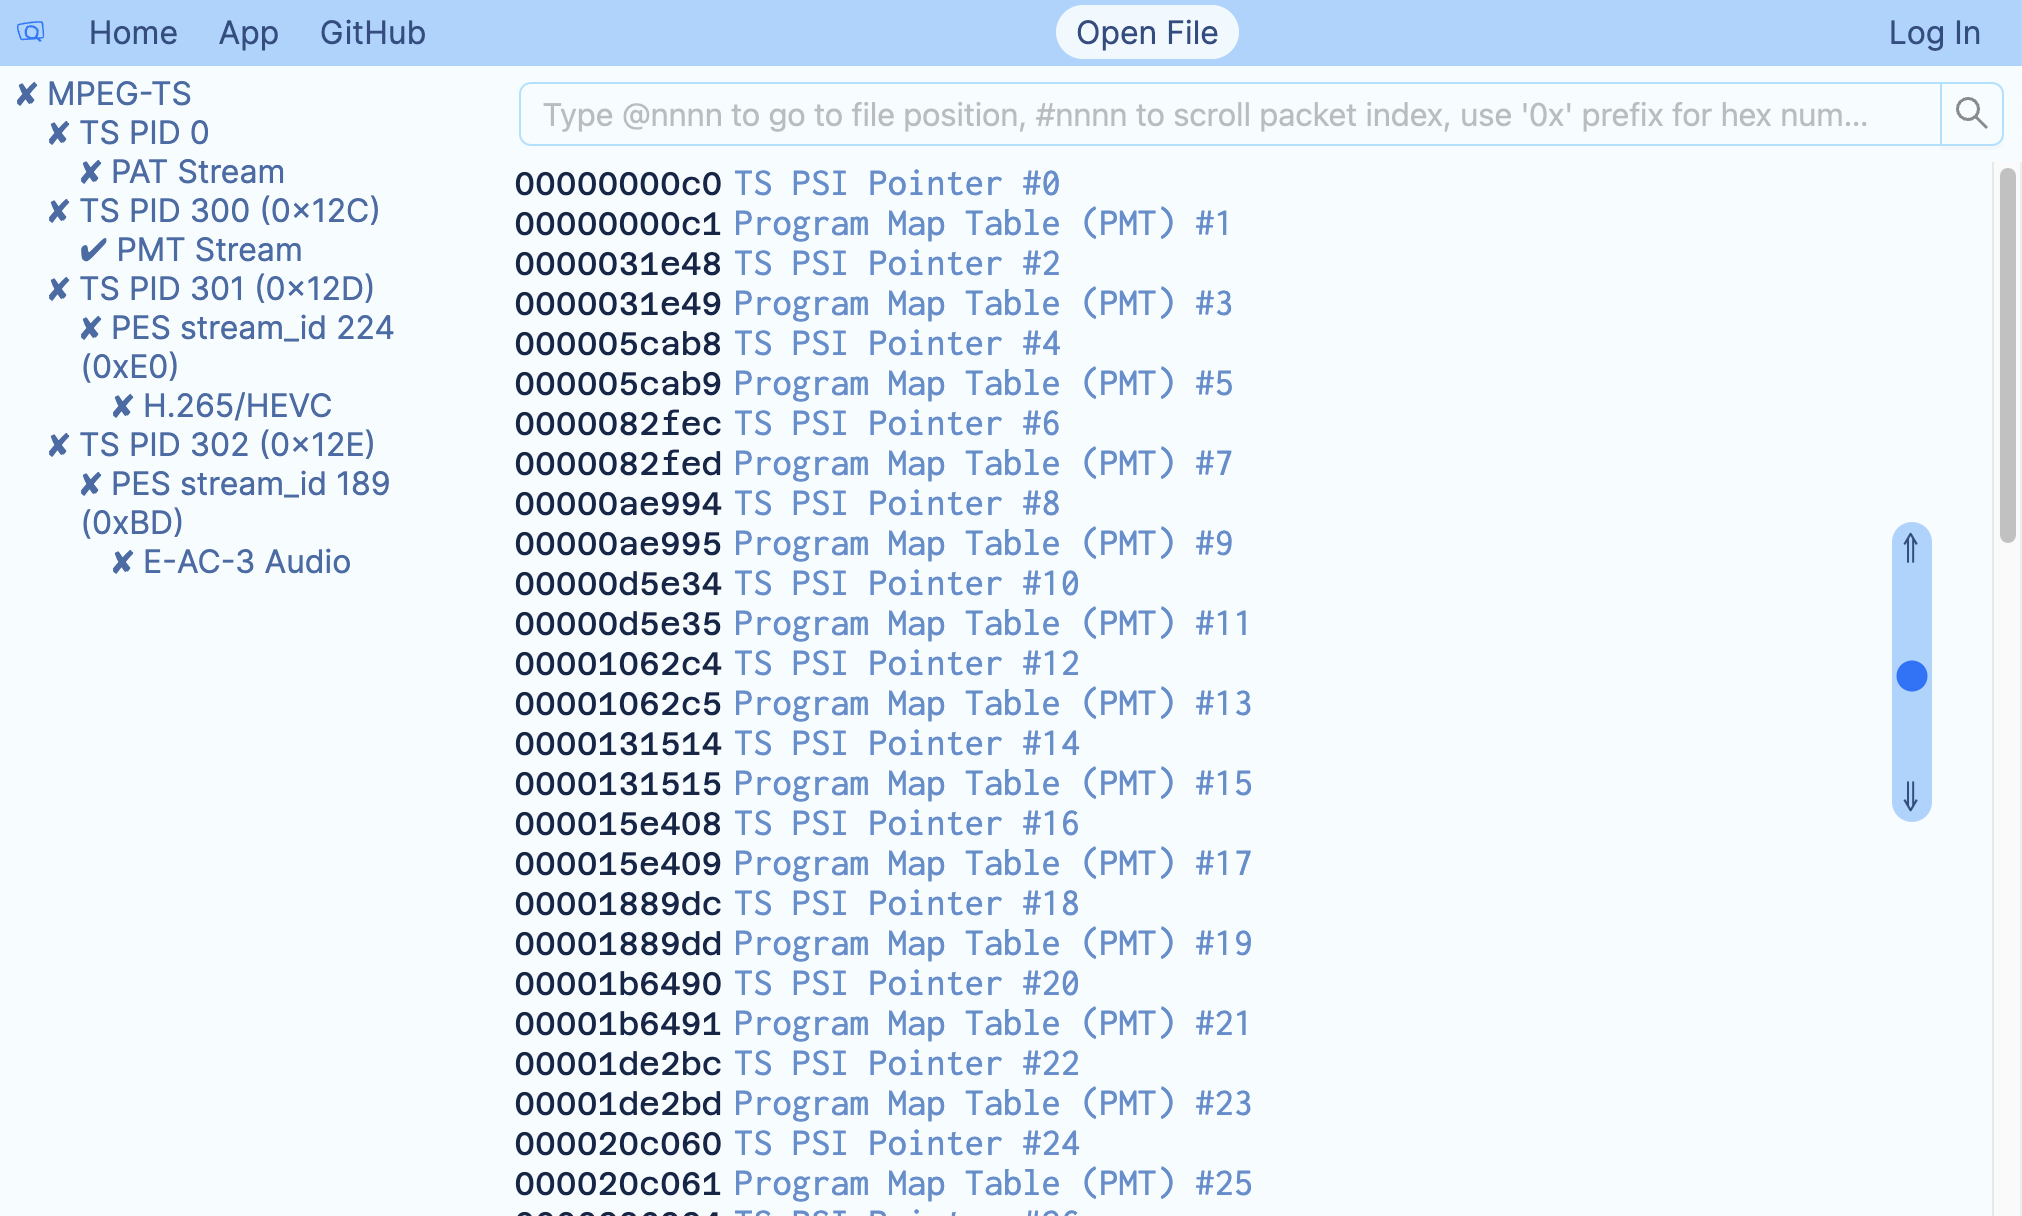Toggle the E-AC-3 Audio filter

click(122, 561)
